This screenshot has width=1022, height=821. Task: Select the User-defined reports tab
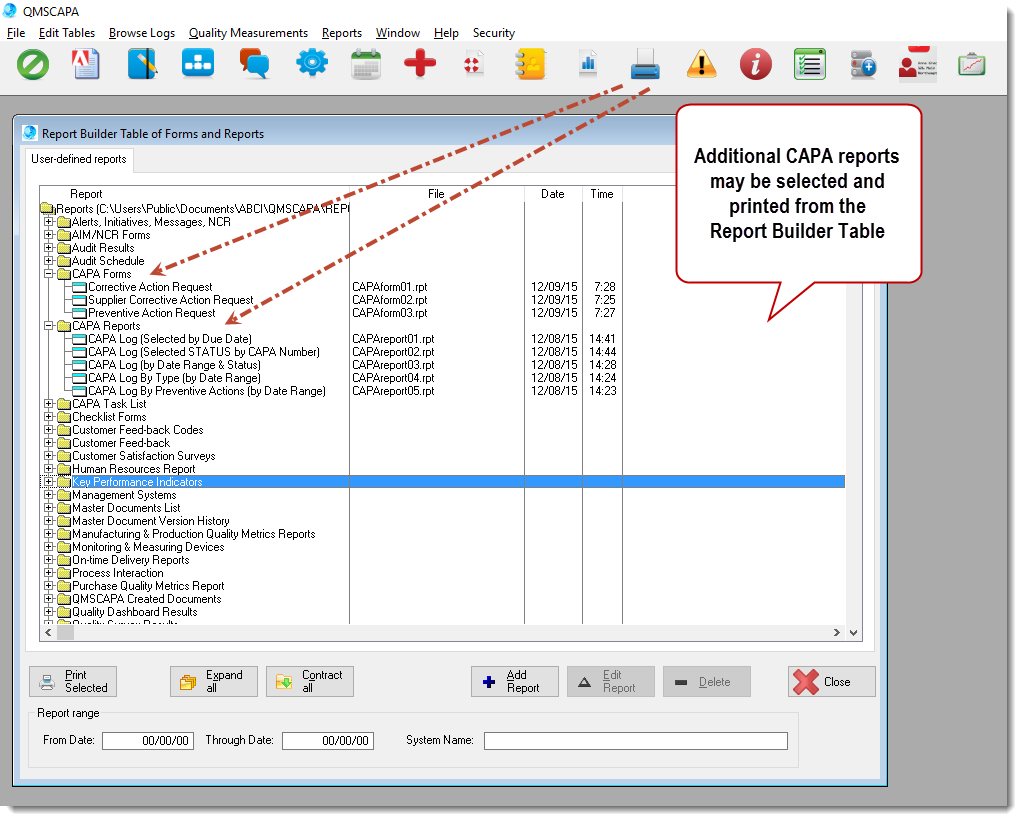click(79, 159)
